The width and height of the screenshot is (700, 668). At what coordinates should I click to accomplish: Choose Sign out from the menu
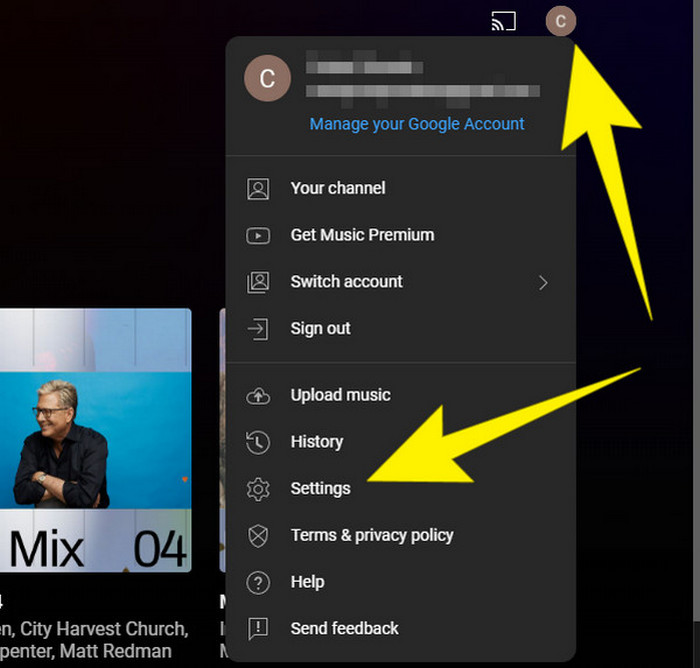(x=320, y=329)
